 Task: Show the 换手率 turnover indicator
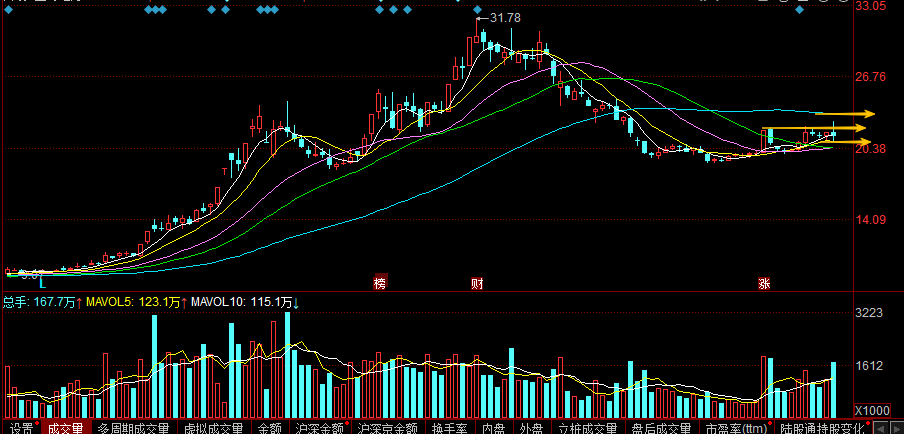pyautogui.click(x=451, y=428)
